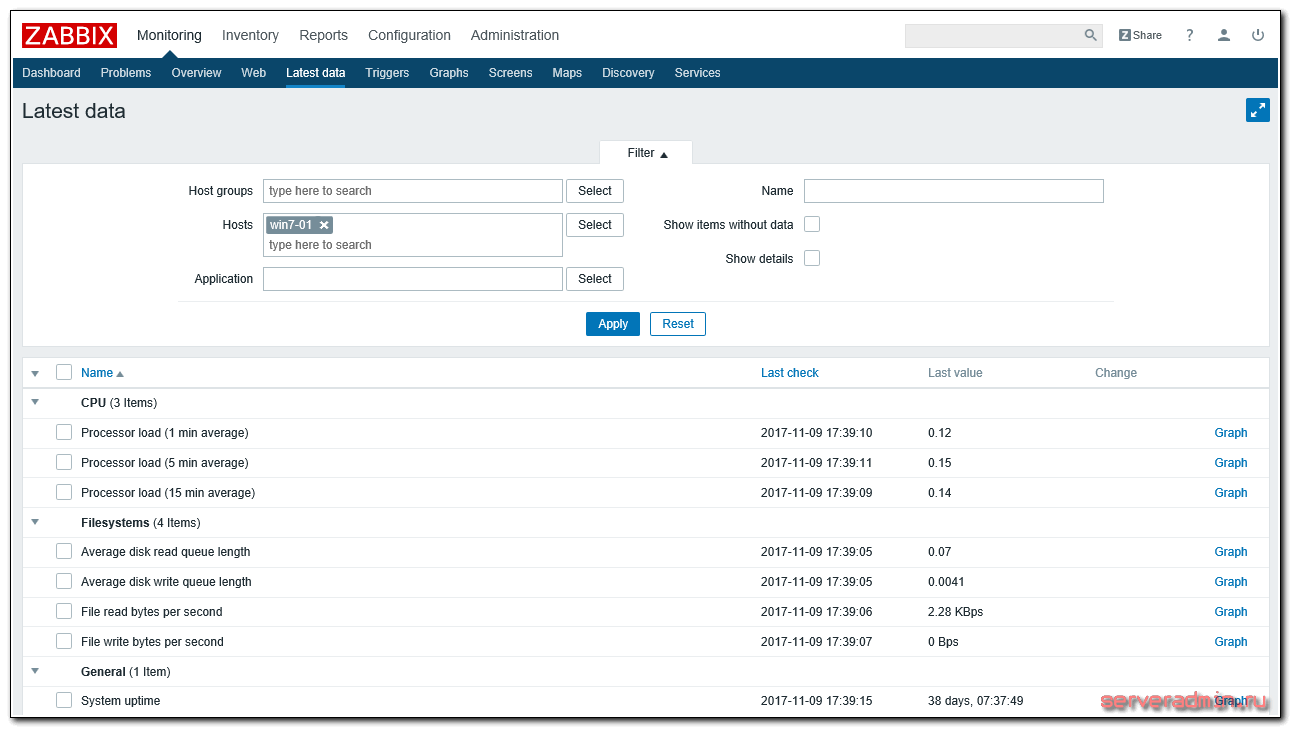The width and height of the screenshot is (1292, 729).
Task: Enable the Show details checkbox
Action: pyautogui.click(x=812, y=258)
